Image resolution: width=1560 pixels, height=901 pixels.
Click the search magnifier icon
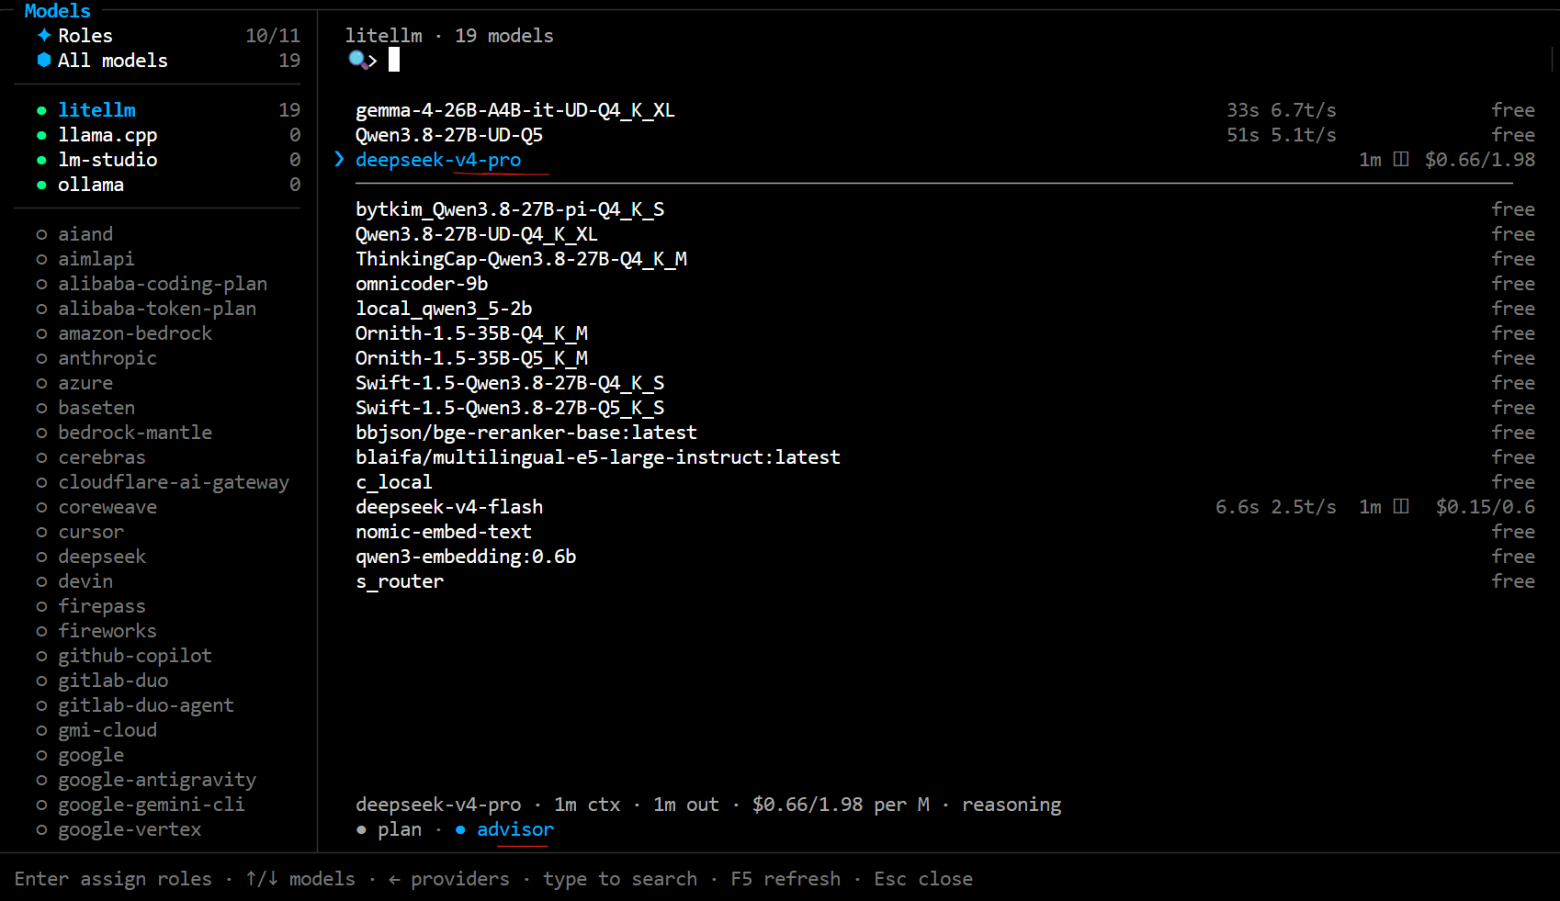pyautogui.click(x=358, y=60)
